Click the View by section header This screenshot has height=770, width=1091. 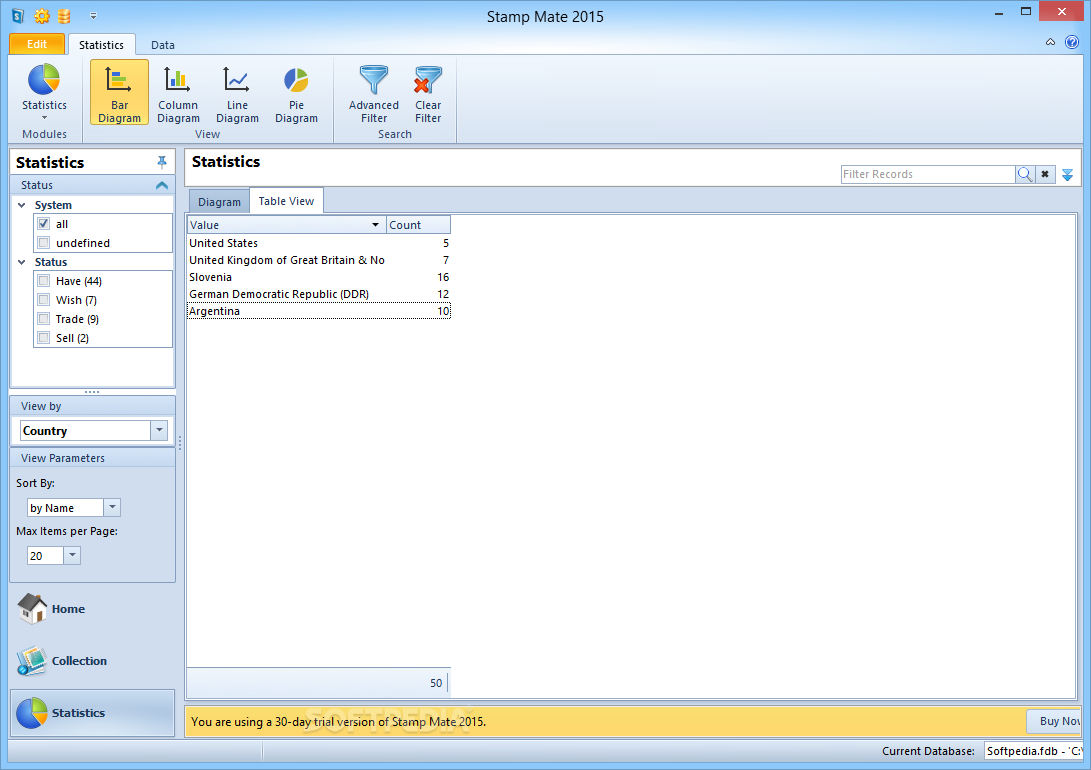coord(93,406)
